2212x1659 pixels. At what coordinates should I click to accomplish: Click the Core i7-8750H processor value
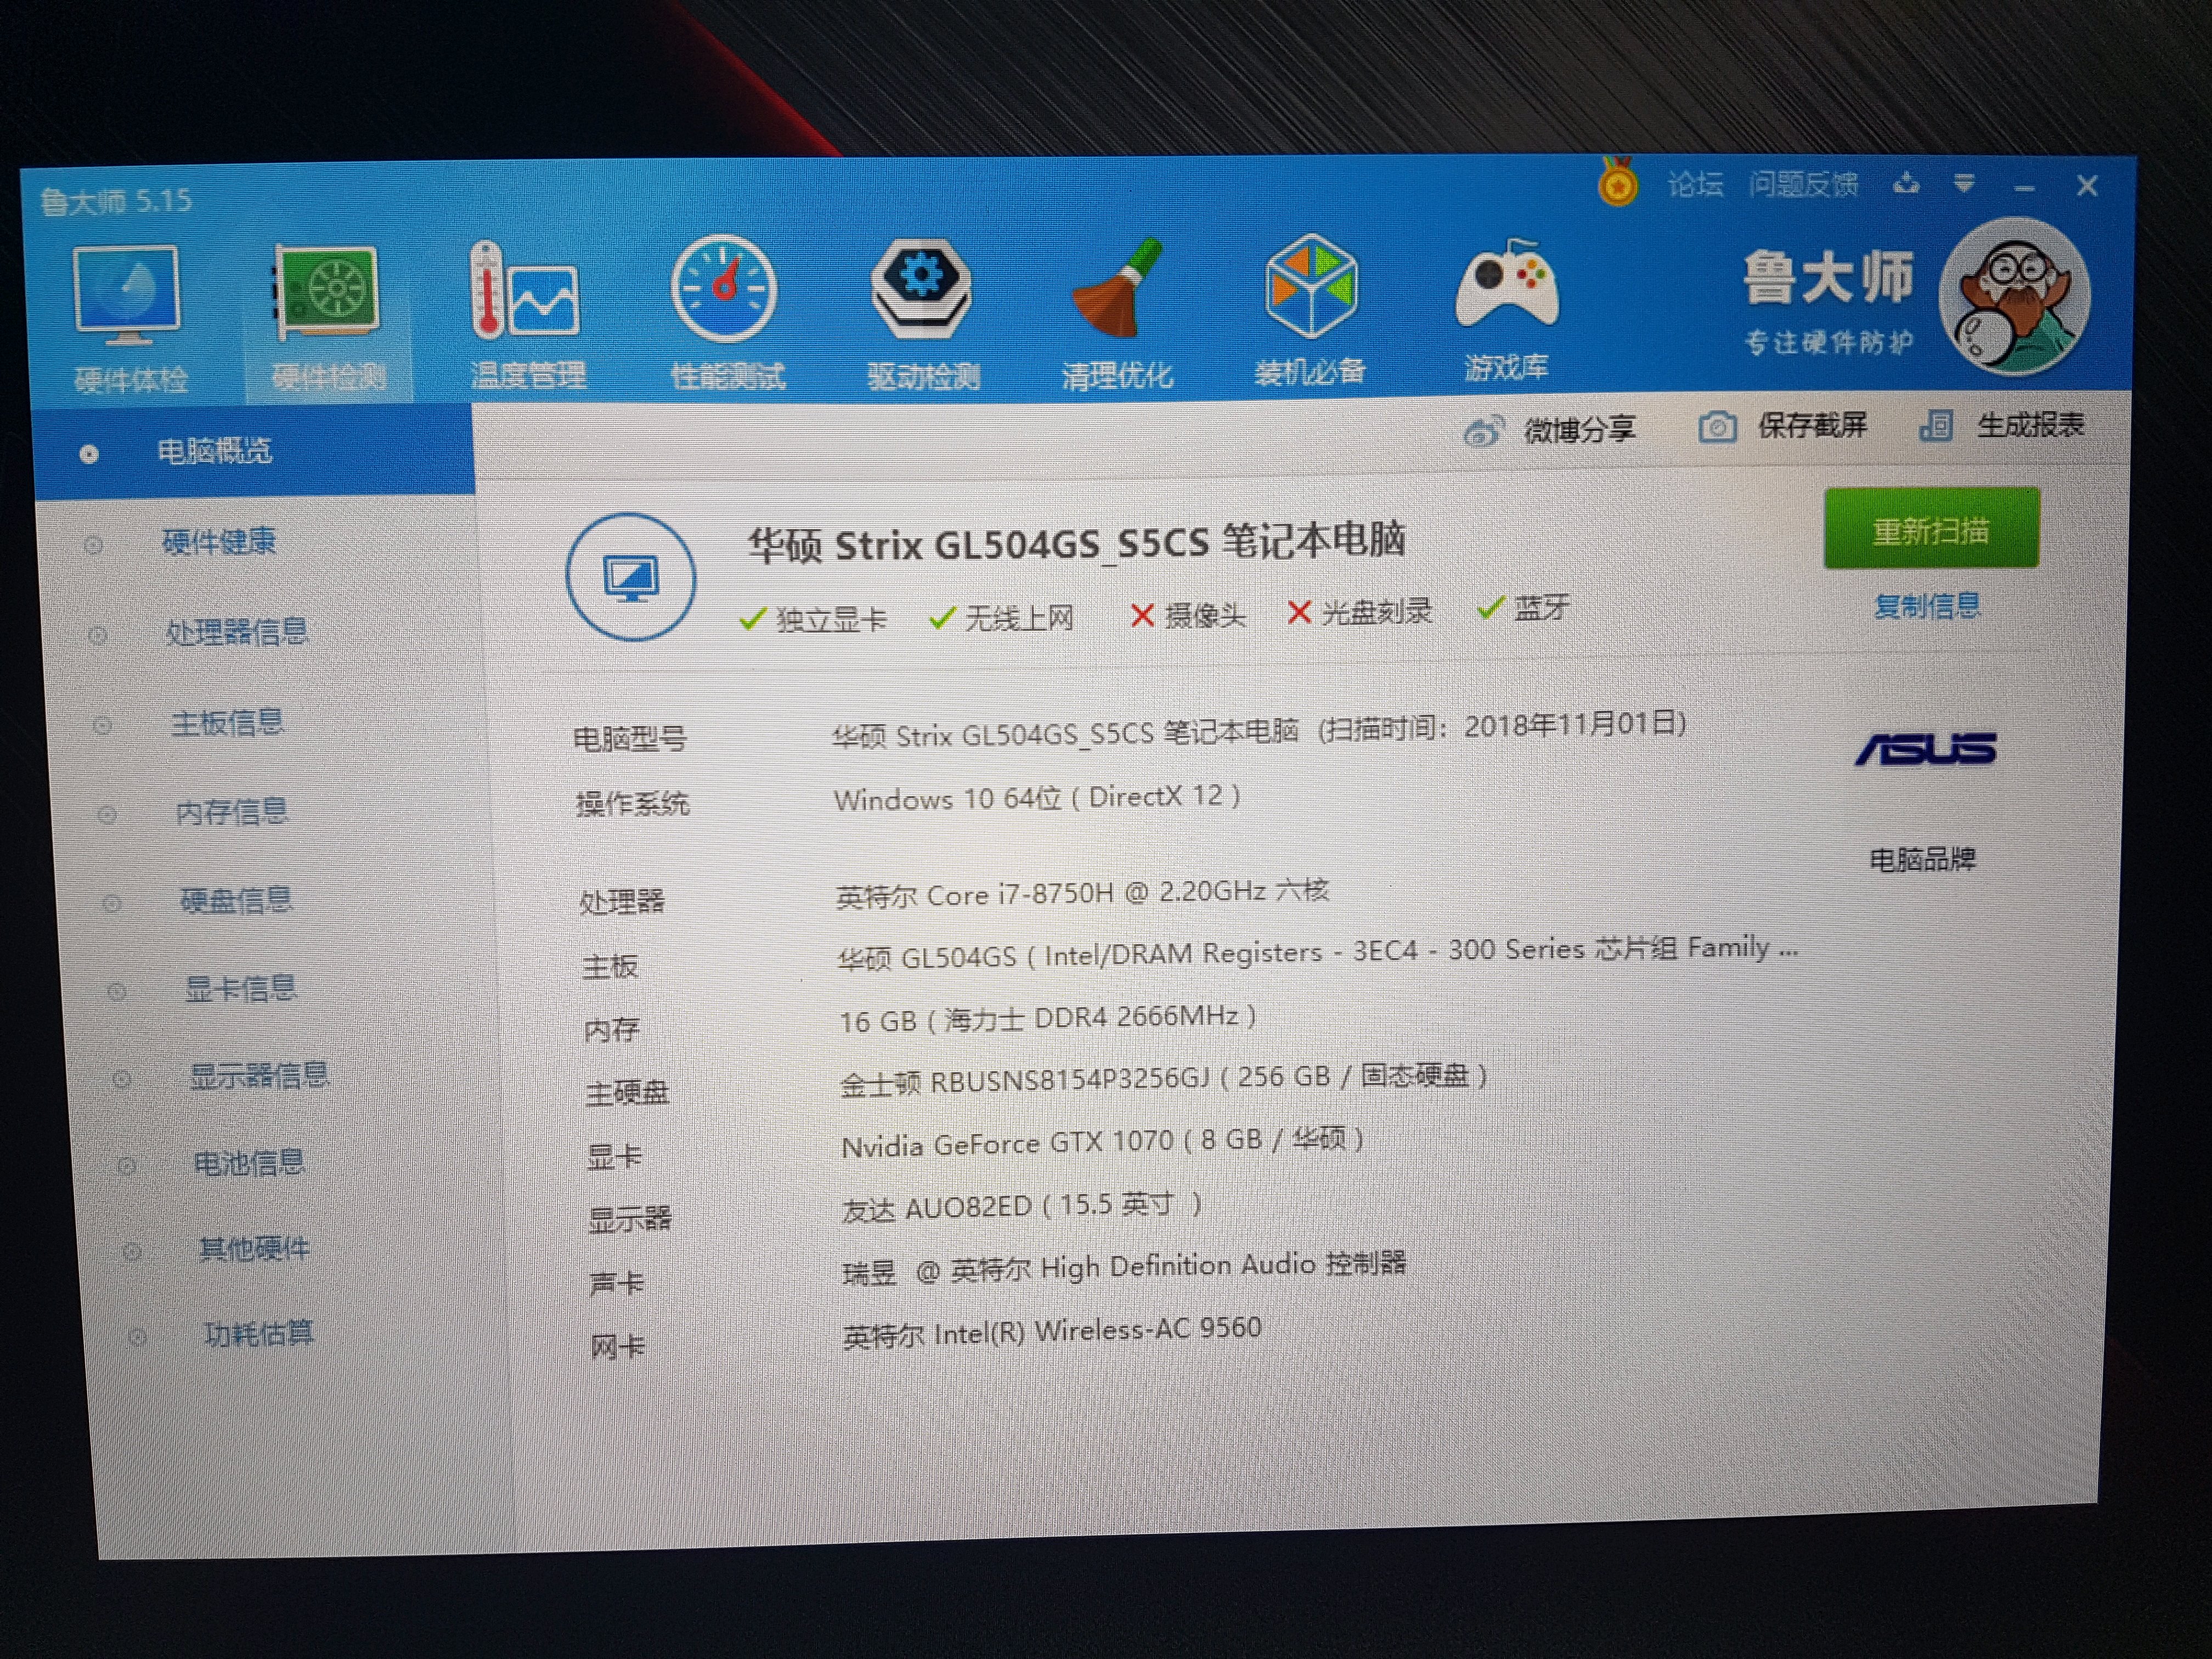[x=1082, y=893]
